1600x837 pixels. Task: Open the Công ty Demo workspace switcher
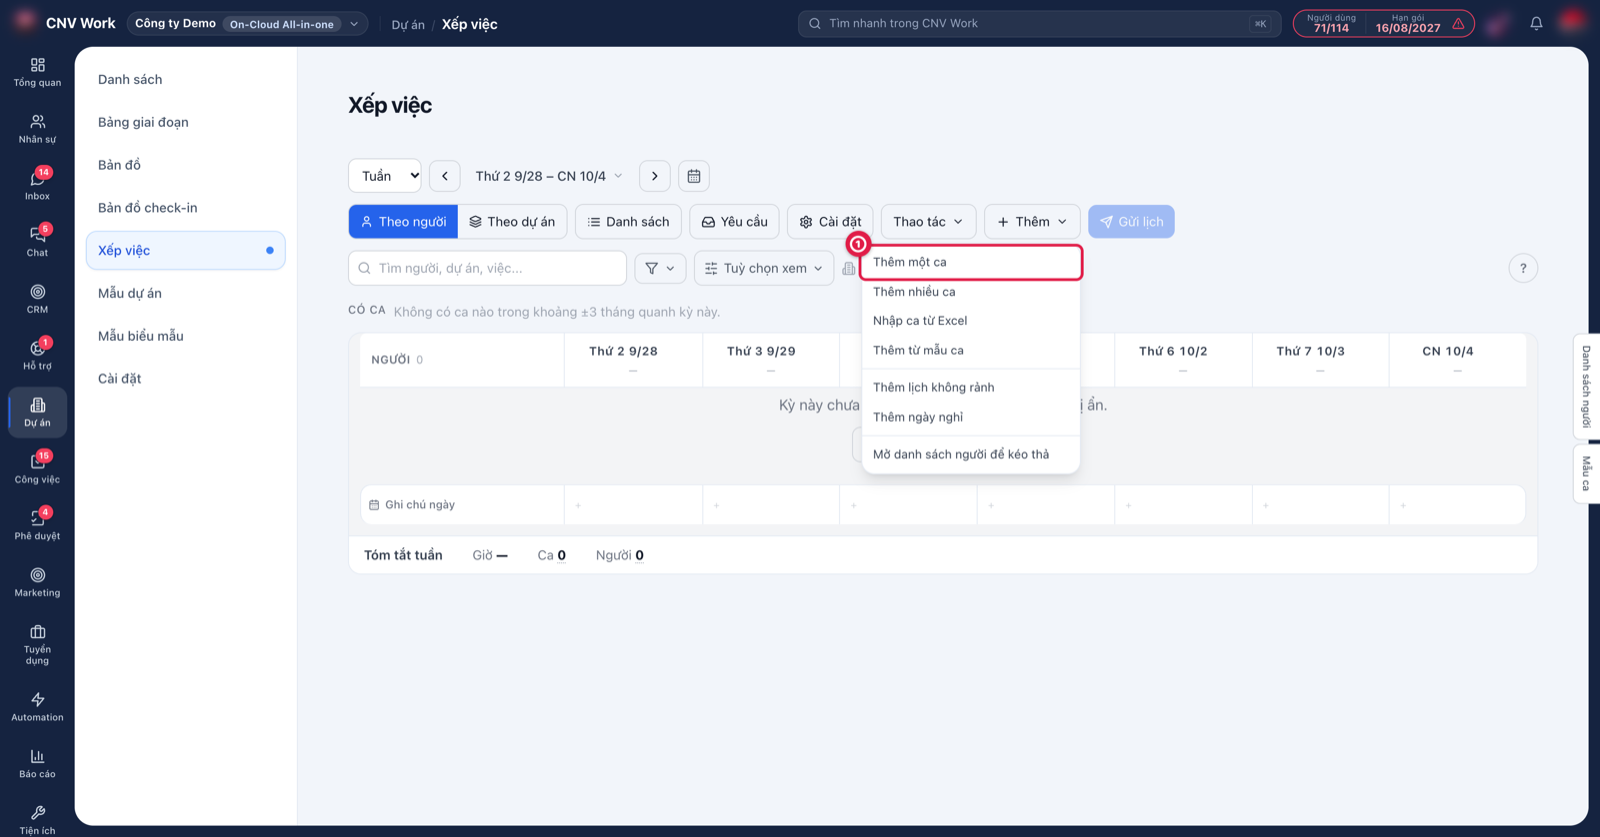(247, 23)
